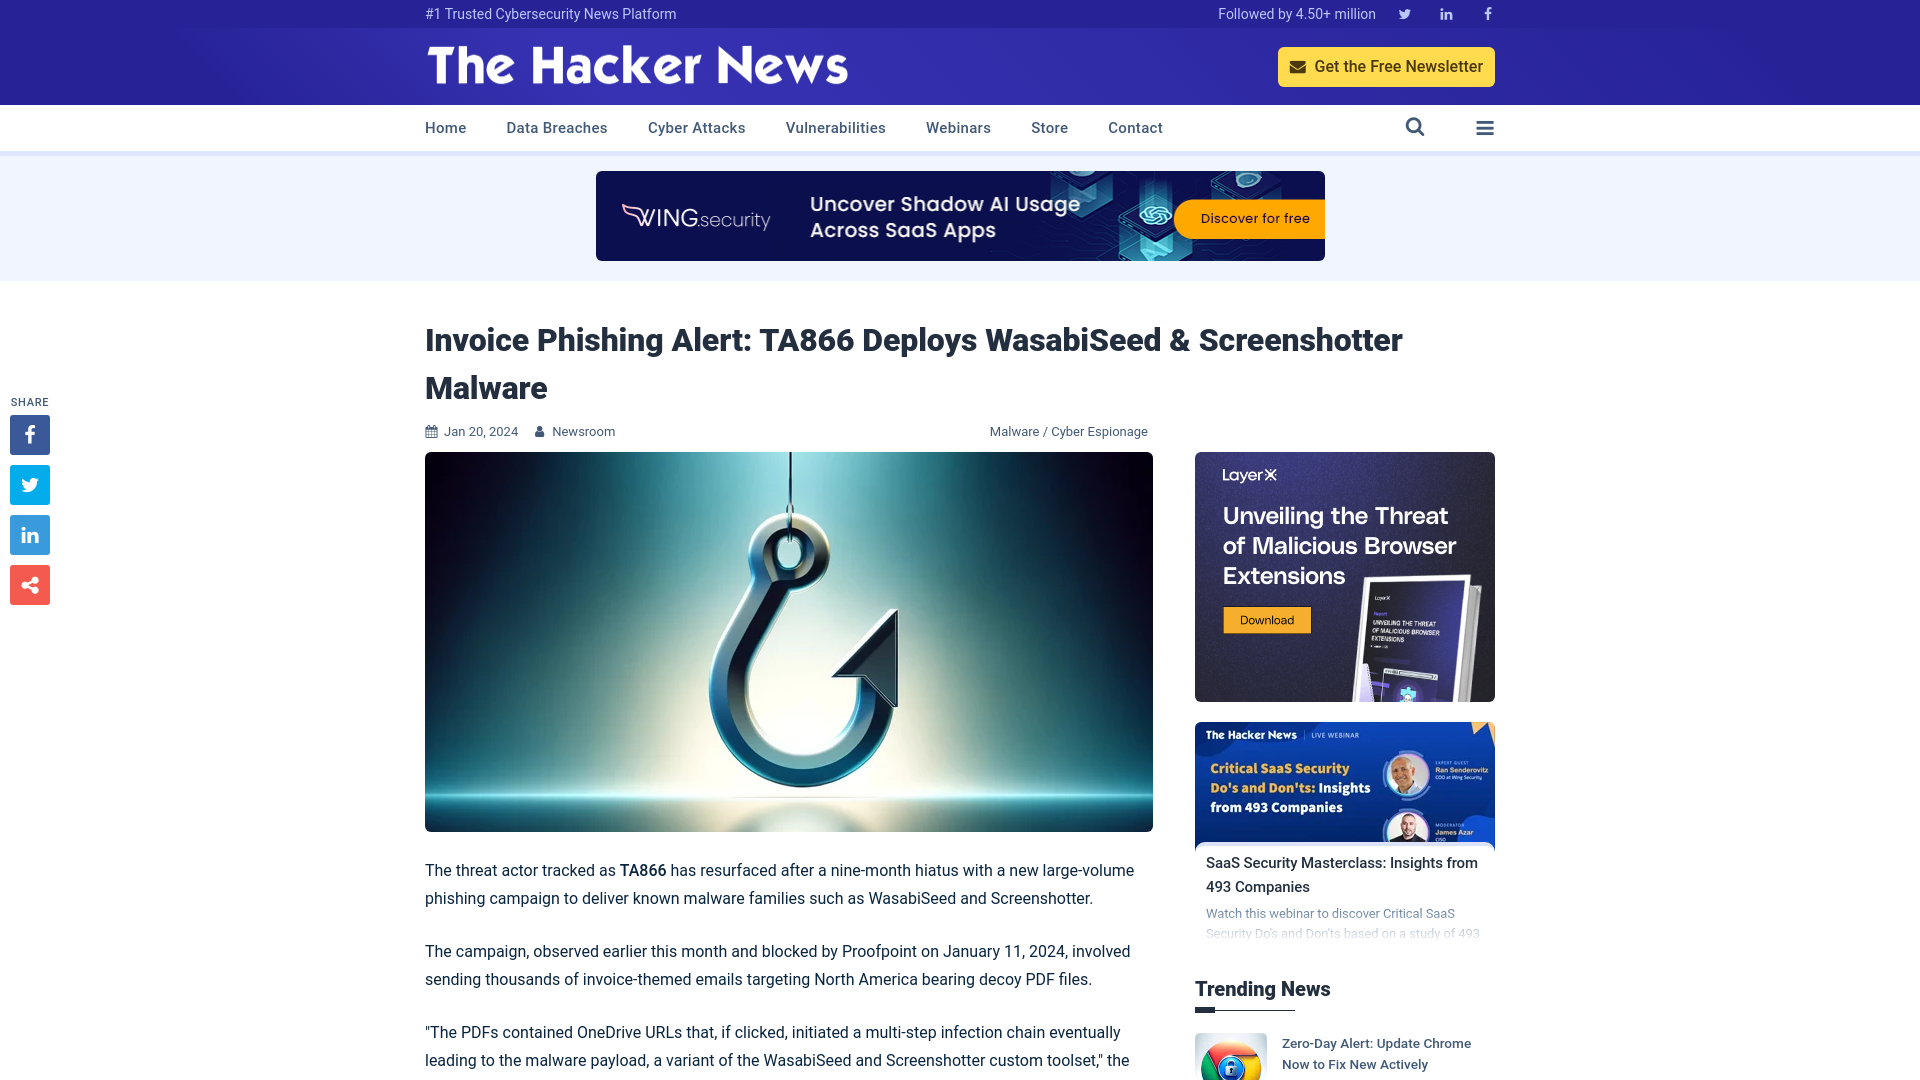This screenshot has height=1080, width=1920.
Task: Open the hamburger menu
Action: coord(1485,128)
